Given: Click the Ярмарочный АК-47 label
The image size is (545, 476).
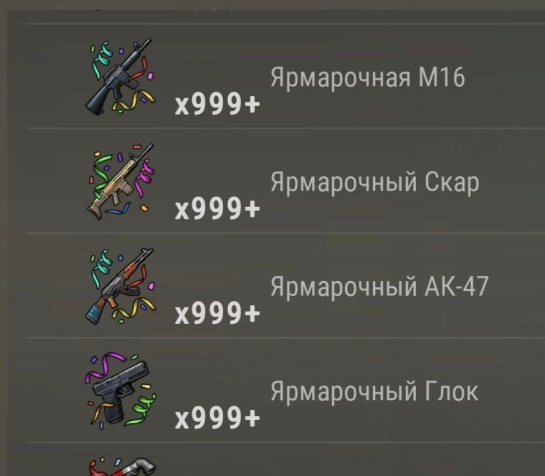Looking at the screenshot, I should [x=380, y=287].
